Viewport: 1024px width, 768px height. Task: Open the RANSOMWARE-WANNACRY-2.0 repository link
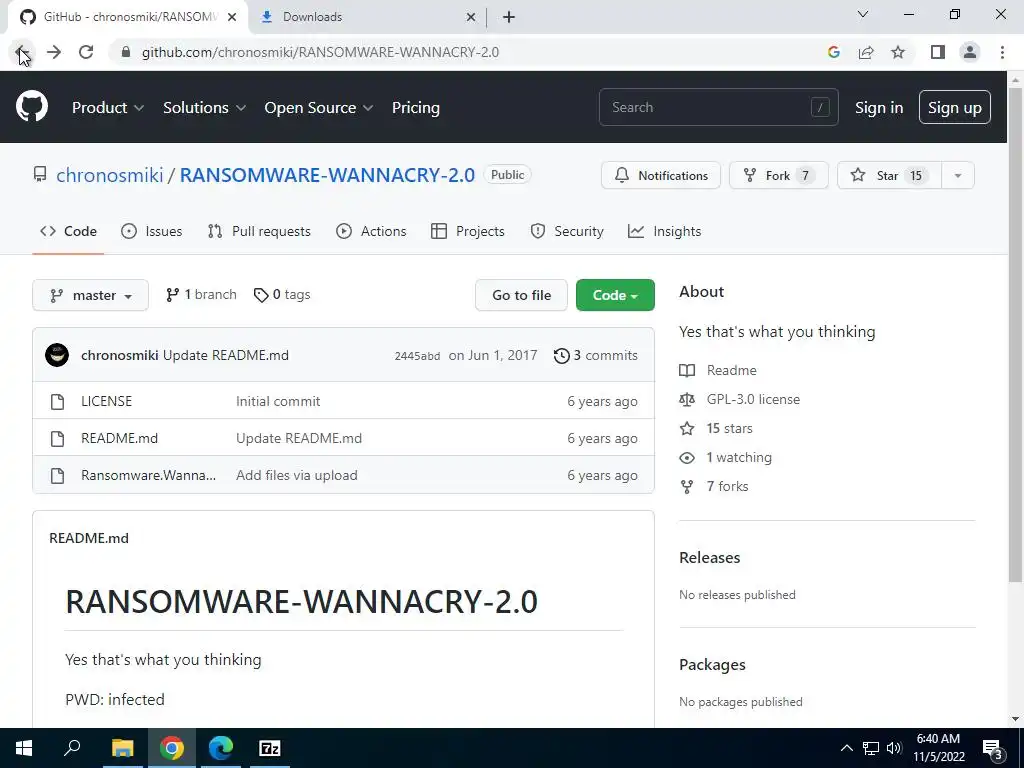(327, 175)
